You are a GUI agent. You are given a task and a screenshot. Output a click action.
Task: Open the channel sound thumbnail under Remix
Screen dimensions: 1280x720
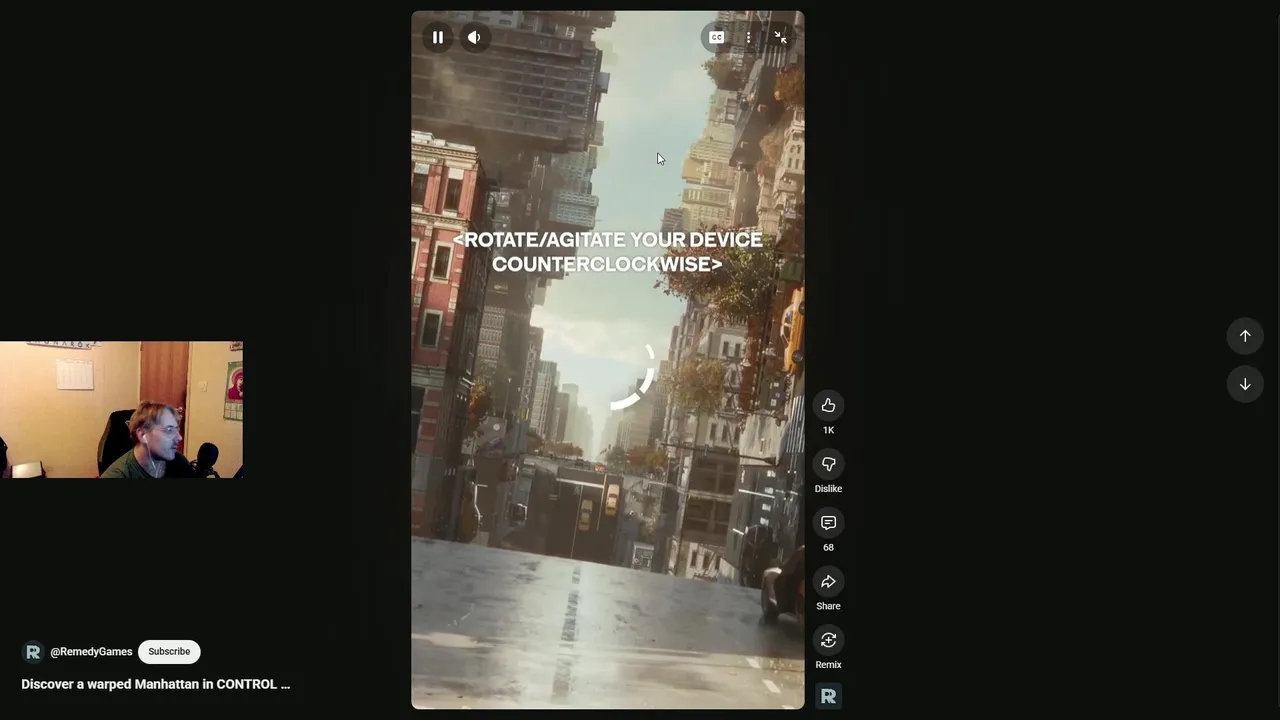828,697
